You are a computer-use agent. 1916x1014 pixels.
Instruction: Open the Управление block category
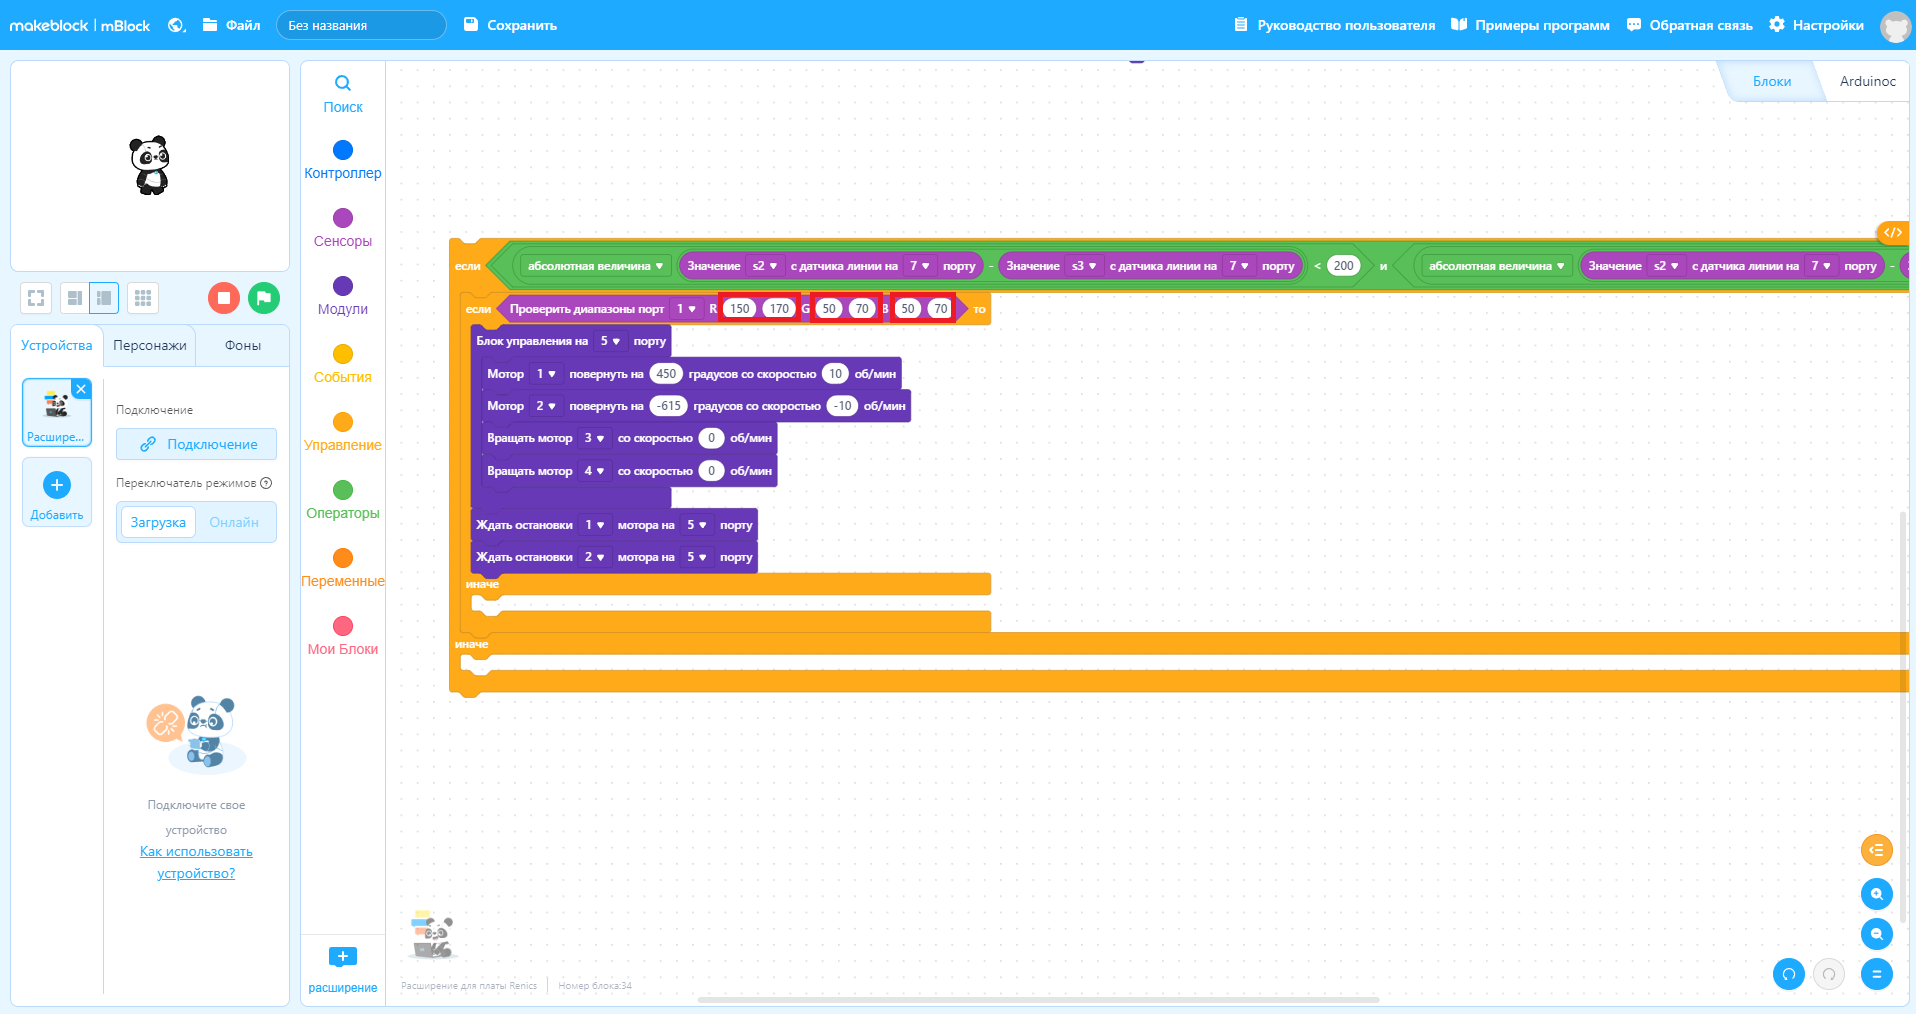coord(343,431)
